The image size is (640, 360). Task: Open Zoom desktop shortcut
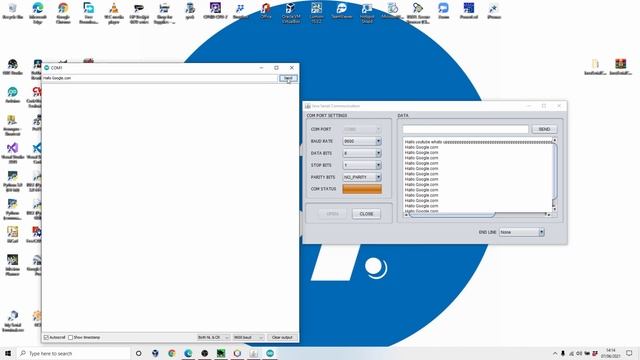[x=443, y=11]
